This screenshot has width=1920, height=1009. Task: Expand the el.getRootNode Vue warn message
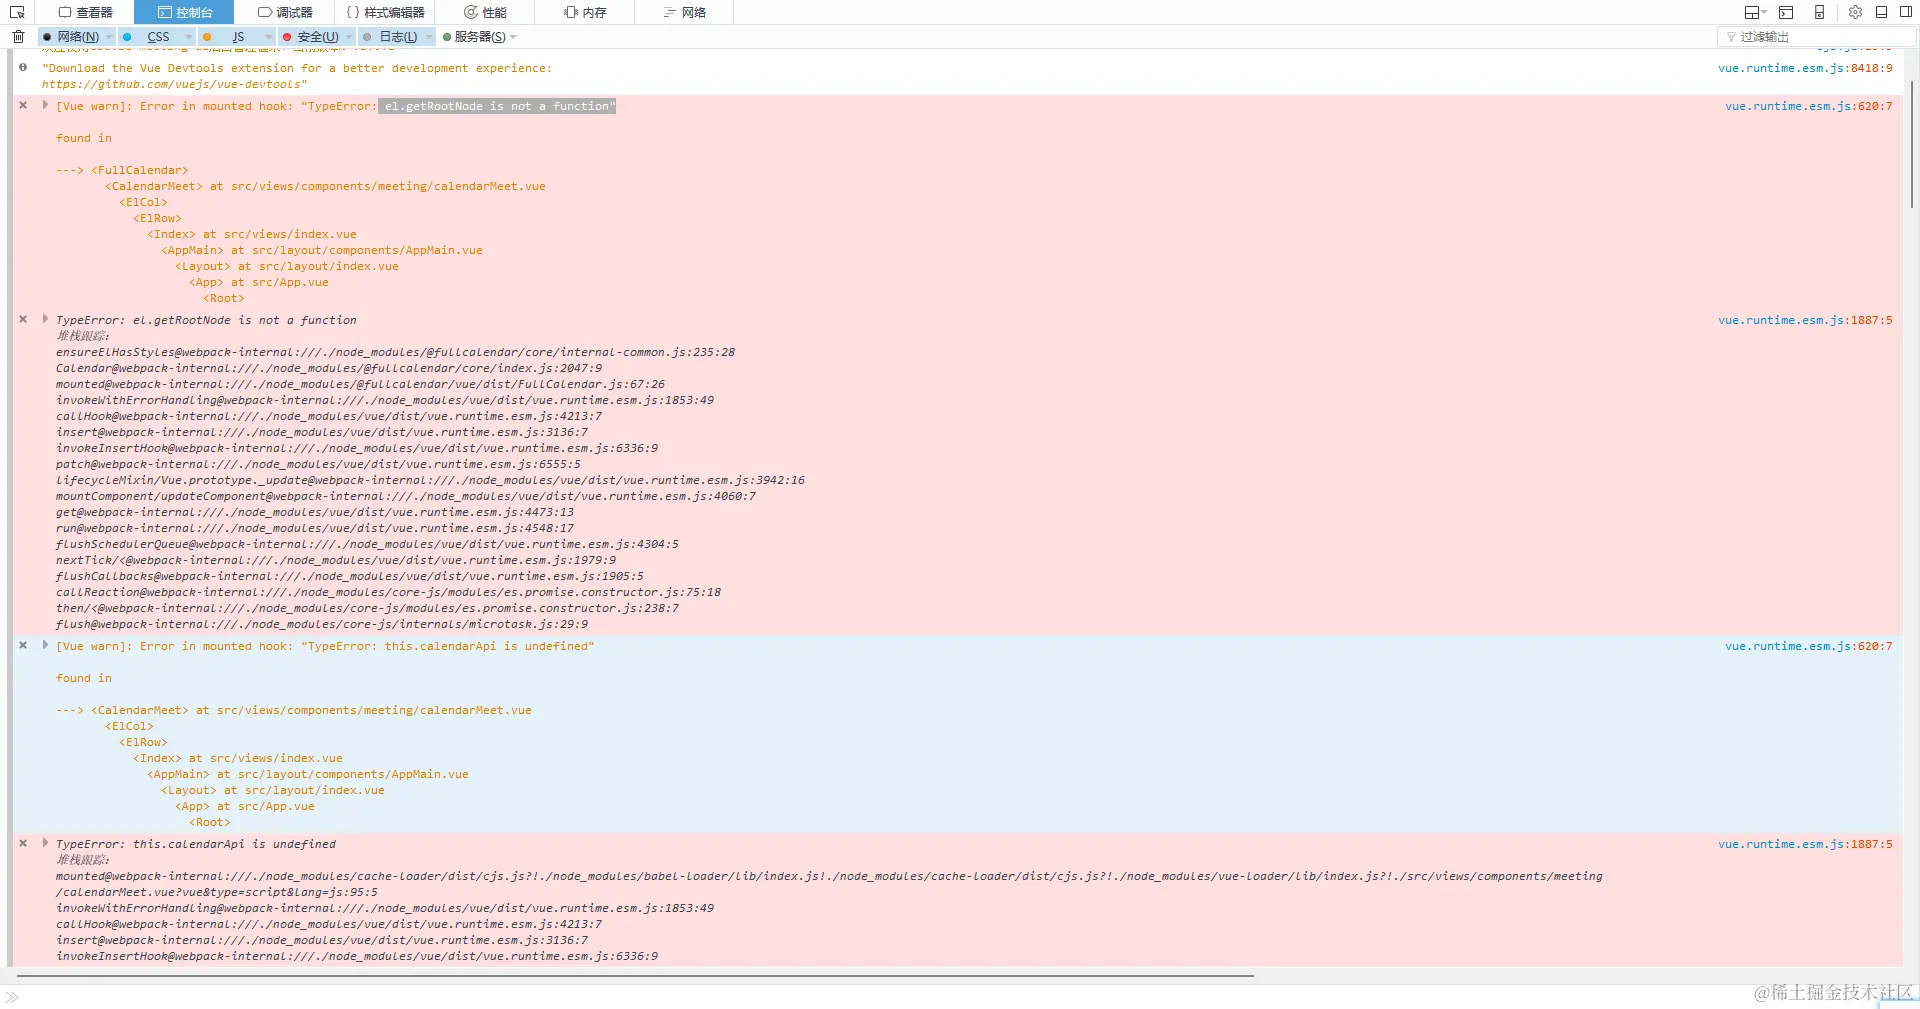point(45,105)
